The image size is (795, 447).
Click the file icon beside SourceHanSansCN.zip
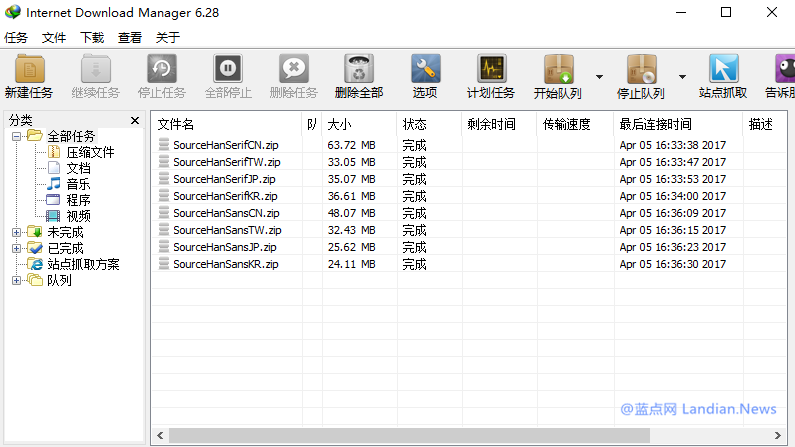[x=163, y=213]
